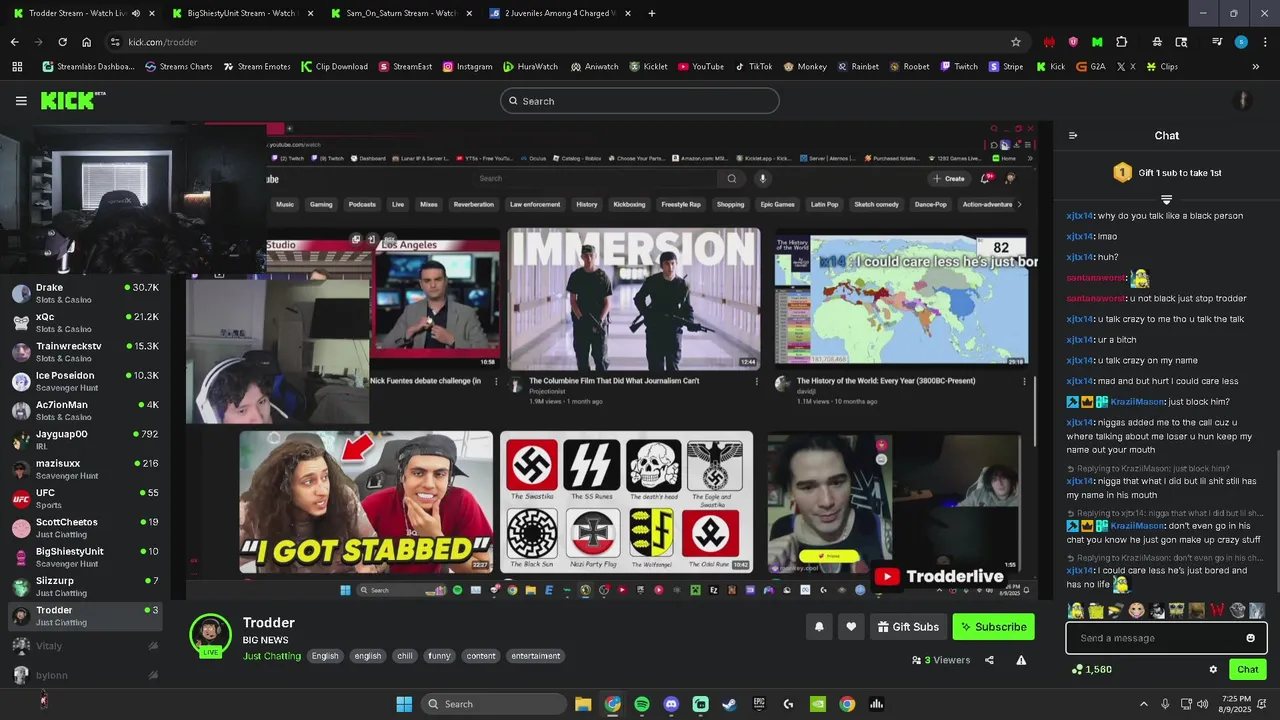Show hidden system tray icons
This screenshot has height=720, width=1280.
point(1144,704)
